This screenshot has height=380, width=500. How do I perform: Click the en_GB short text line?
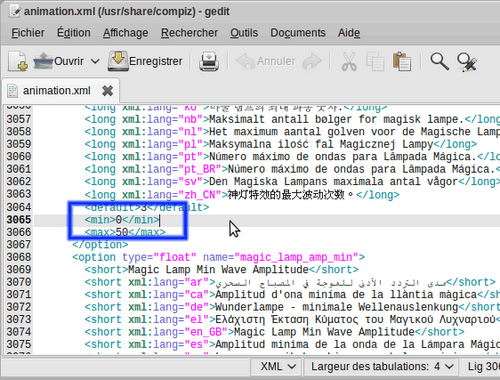(x=274, y=332)
